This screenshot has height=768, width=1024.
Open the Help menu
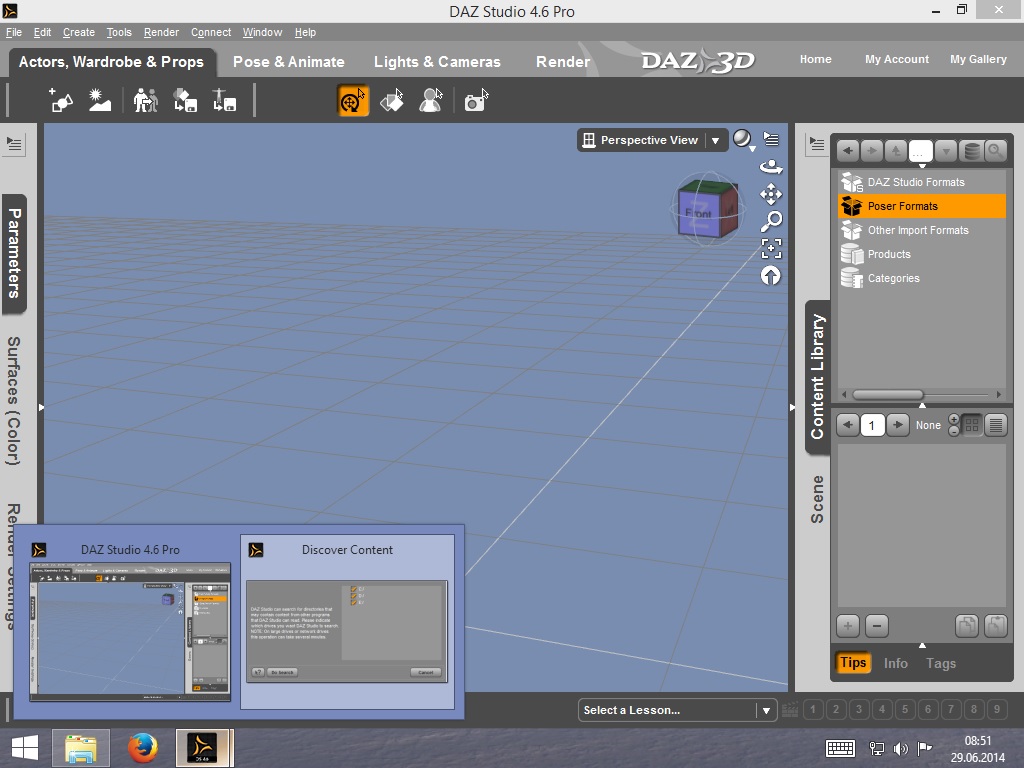click(x=305, y=32)
